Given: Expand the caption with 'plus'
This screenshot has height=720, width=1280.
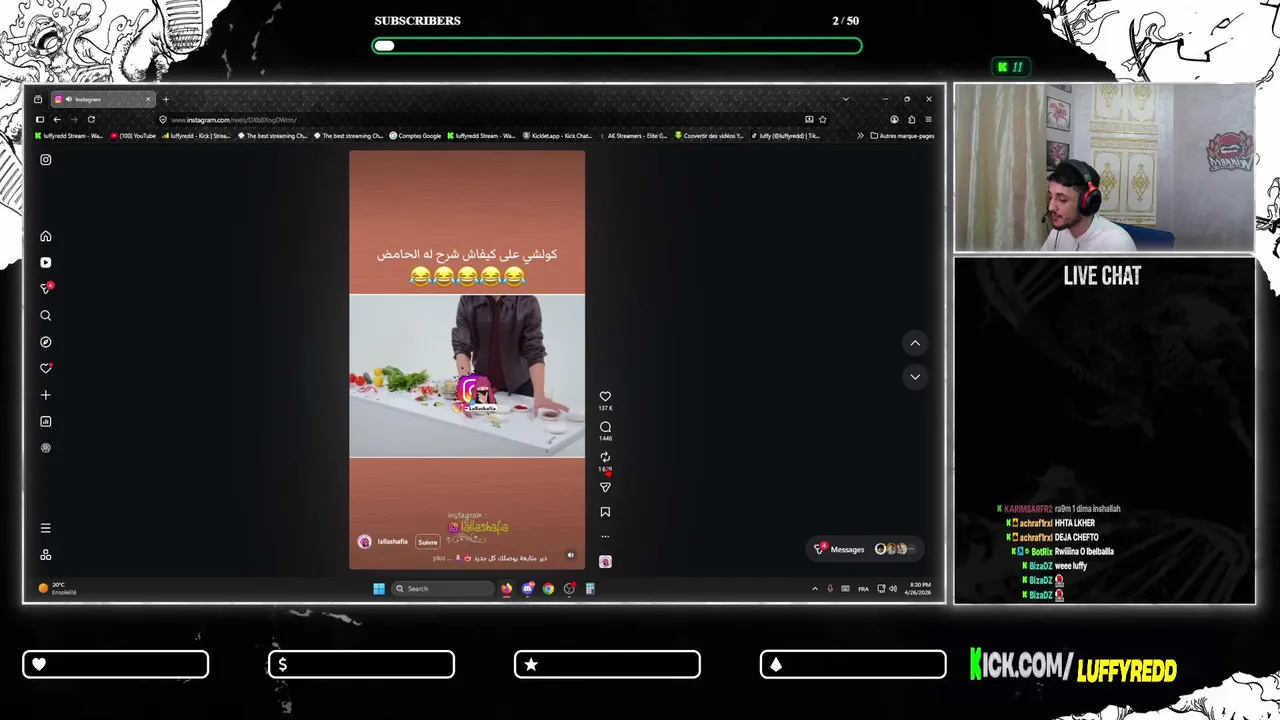Looking at the screenshot, I should coord(439,558).
